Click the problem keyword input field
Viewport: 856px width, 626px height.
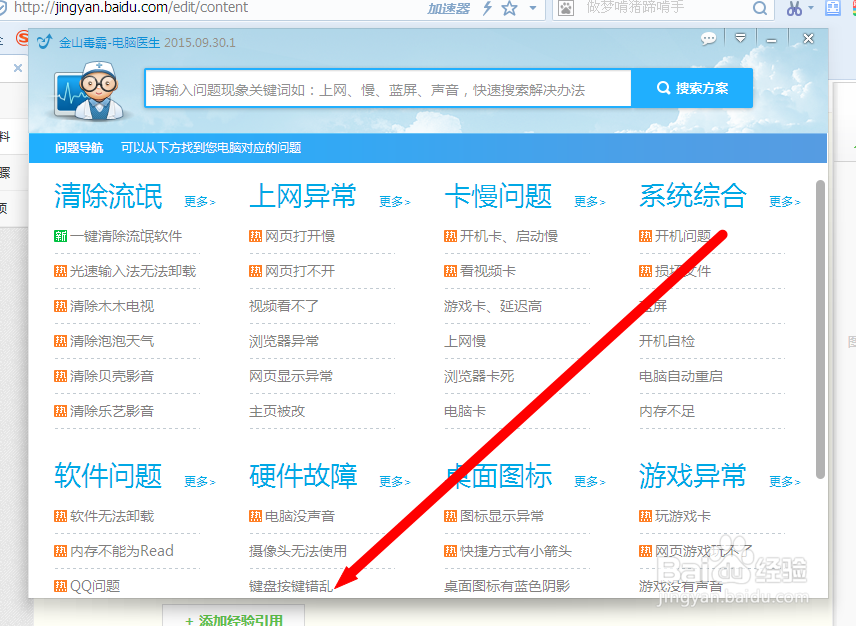(388, 88)
